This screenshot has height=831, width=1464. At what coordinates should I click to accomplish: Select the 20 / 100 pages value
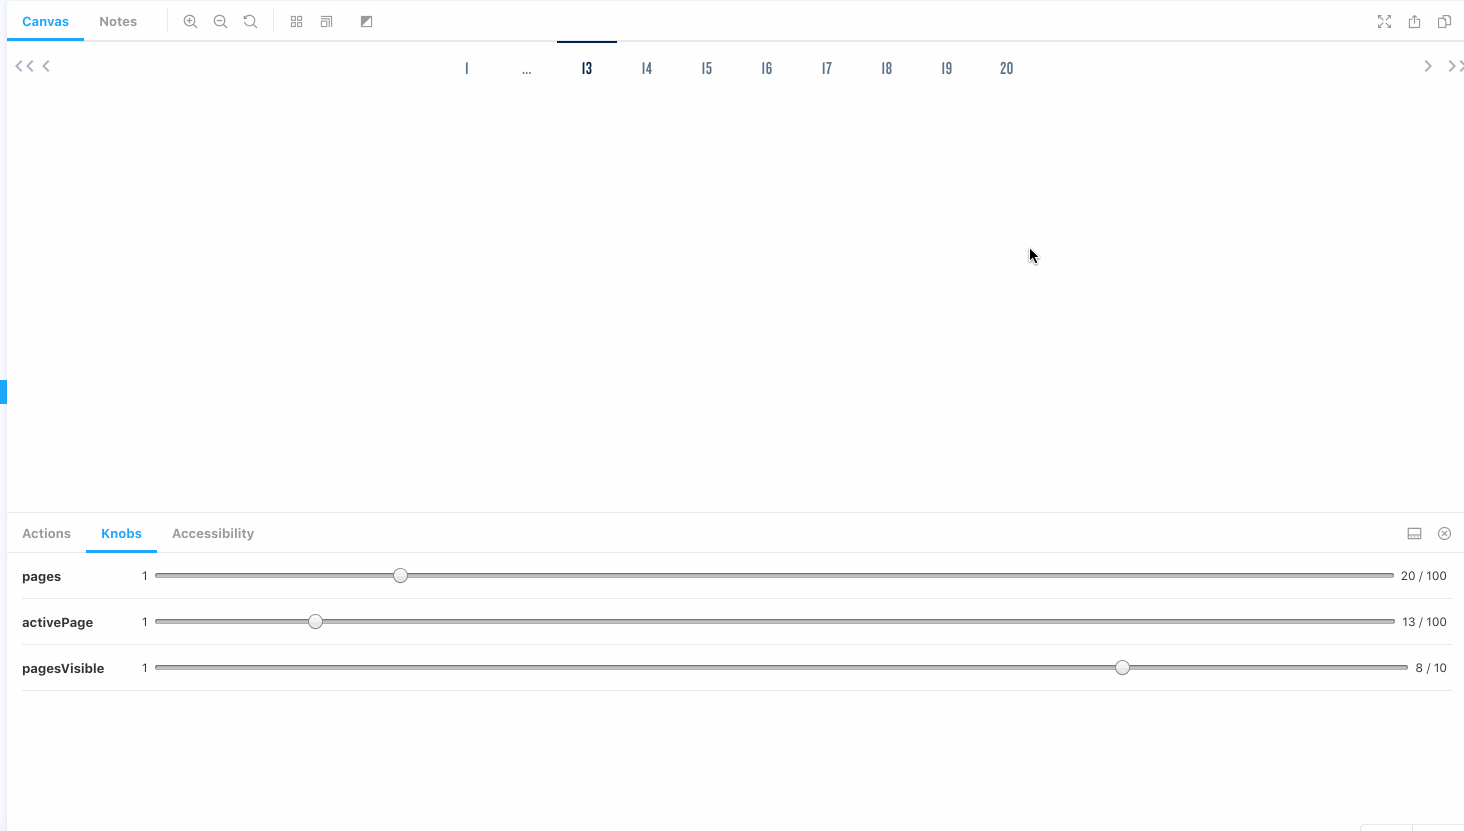[1424, 576]
